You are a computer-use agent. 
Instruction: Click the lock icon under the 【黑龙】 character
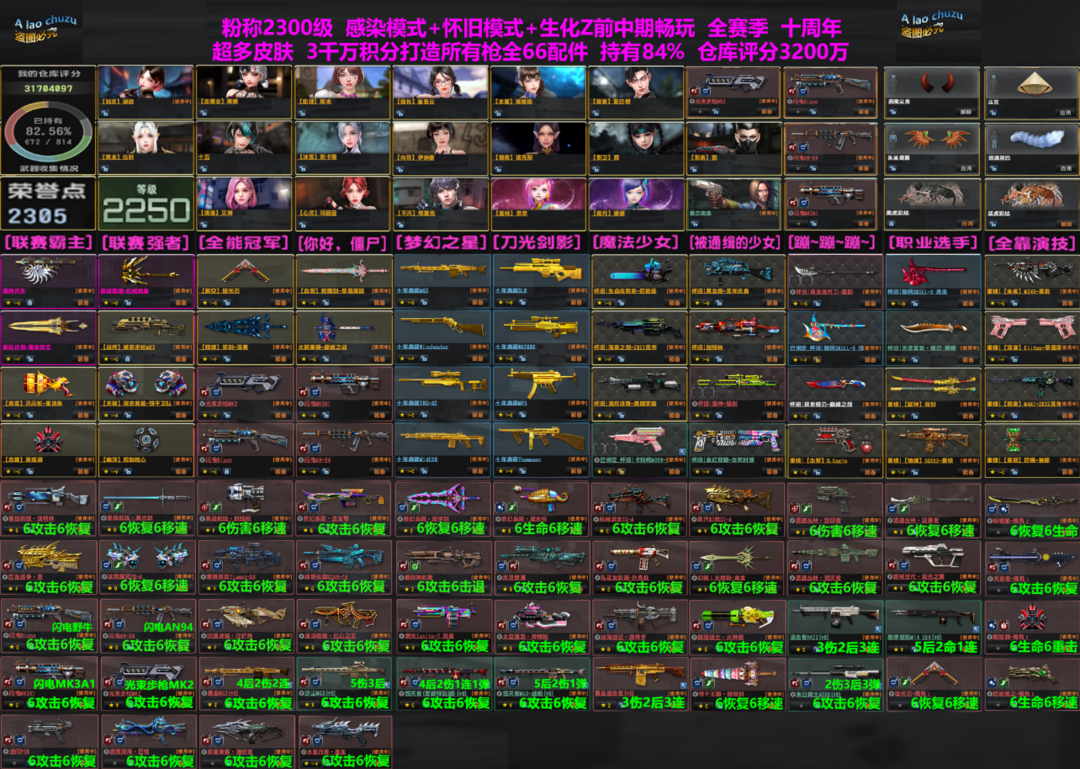click(x=105, y=168)
